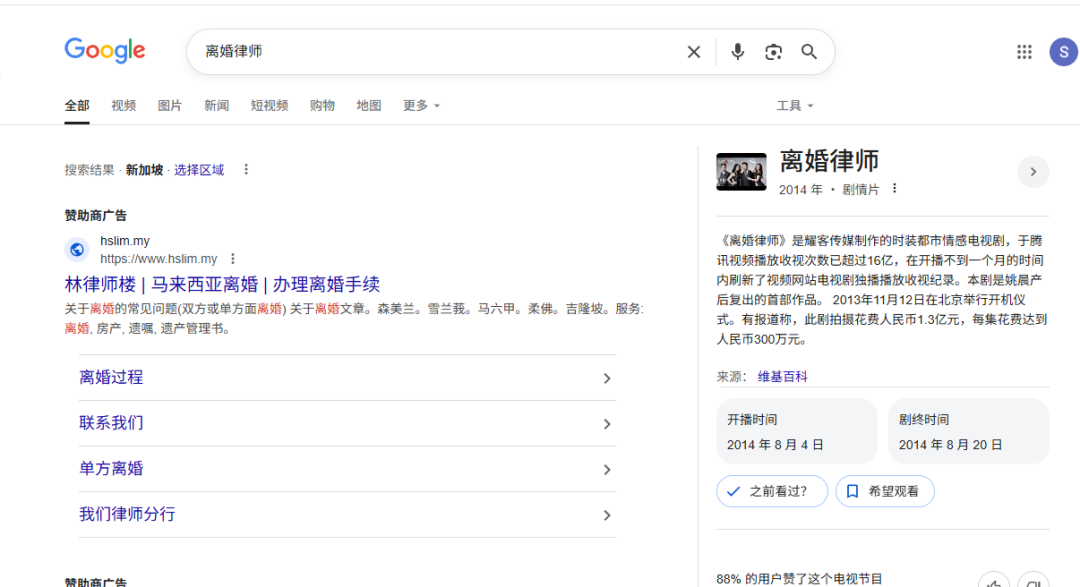Add the show to 希望观看 watchlist
Image resolution: width=1080 pixels, height=587 pixels.
coord(884,491)
